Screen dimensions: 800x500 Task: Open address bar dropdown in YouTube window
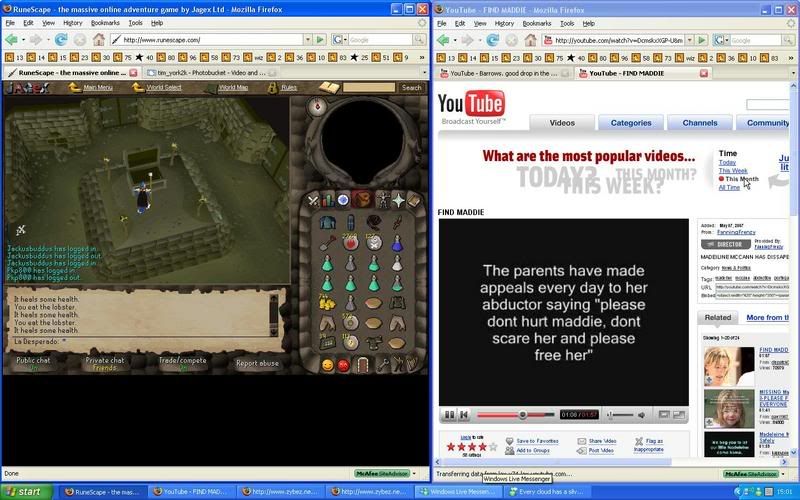[689, 40]
